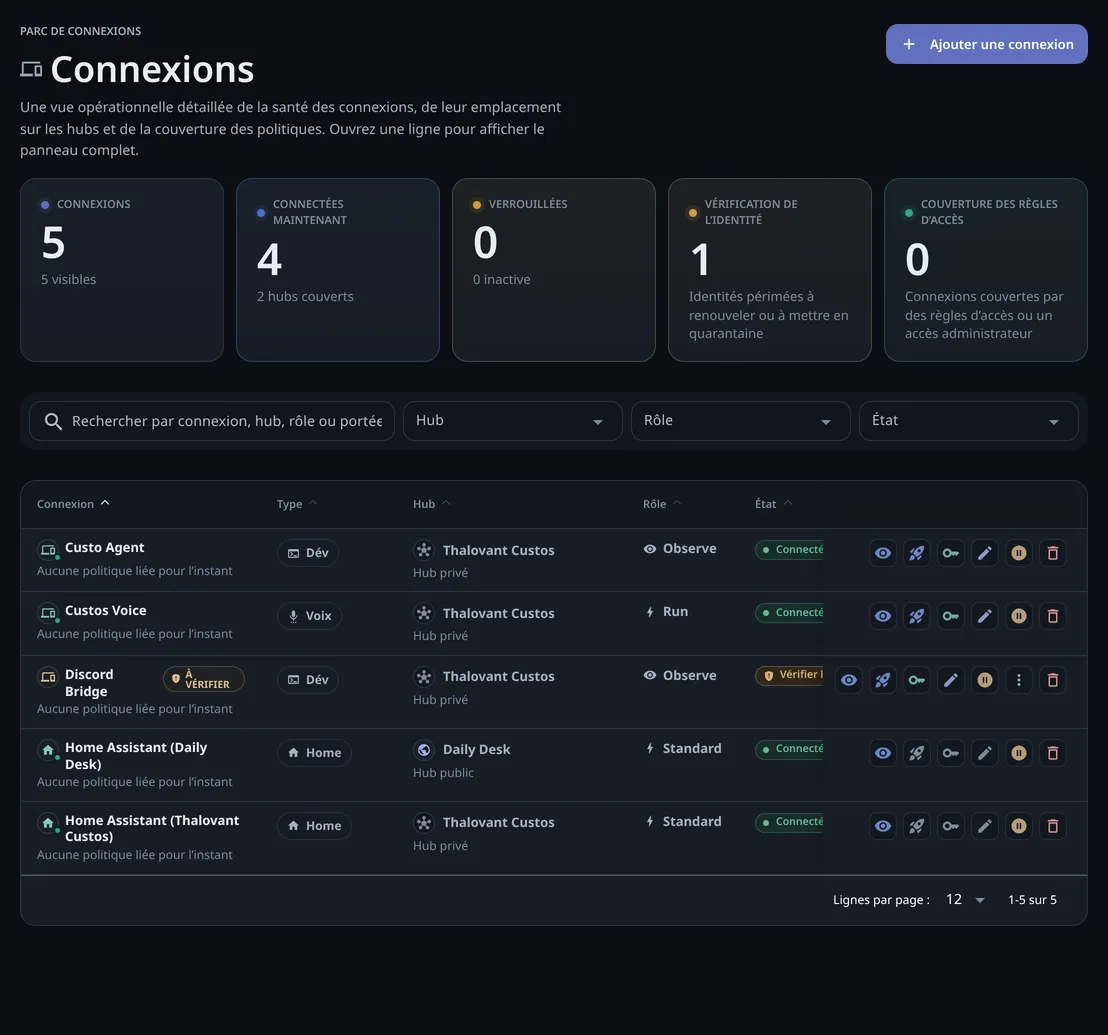Open the Connexions summary card
This screenshot has width=1108, height=1035.
tap(122, 270)
